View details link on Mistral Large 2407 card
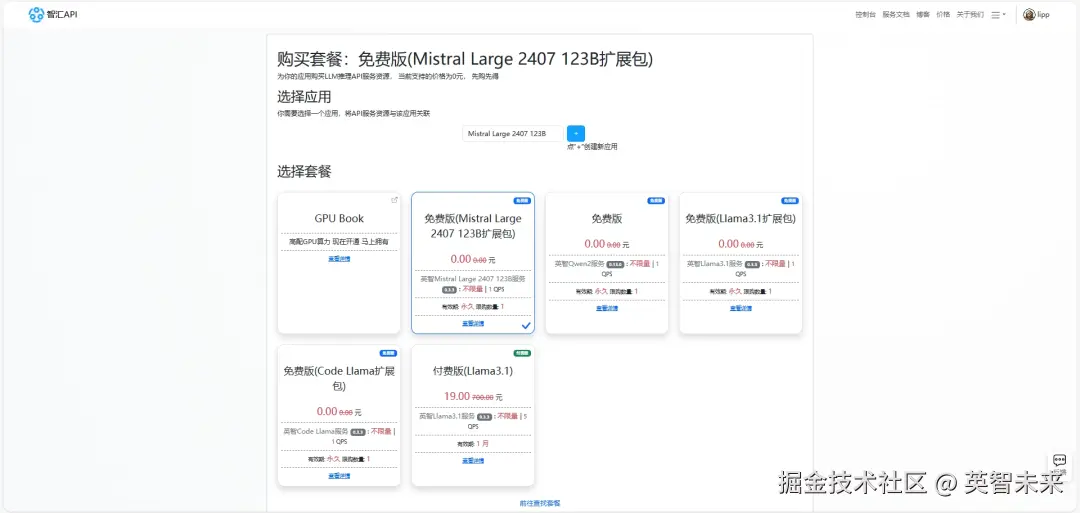 coord(472,323)
